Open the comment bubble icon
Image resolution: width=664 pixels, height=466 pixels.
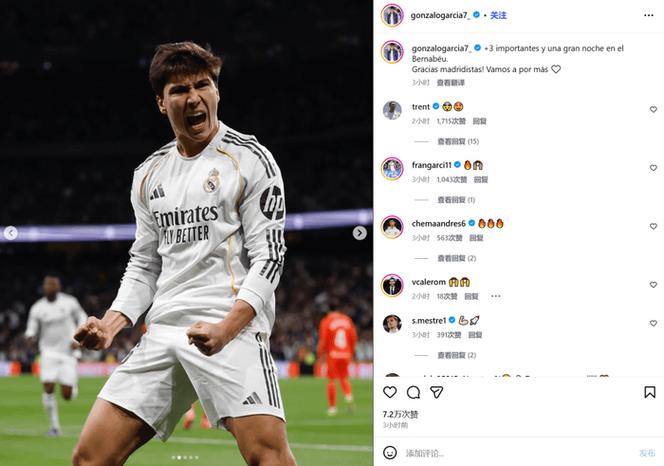(x=413, y=392)
